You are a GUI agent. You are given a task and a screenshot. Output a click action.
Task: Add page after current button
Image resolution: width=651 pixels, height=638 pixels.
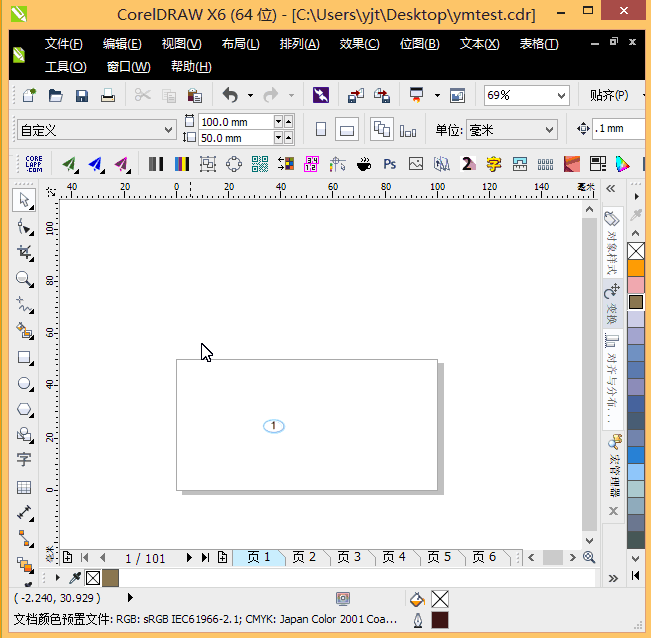[x=223, y=557]
